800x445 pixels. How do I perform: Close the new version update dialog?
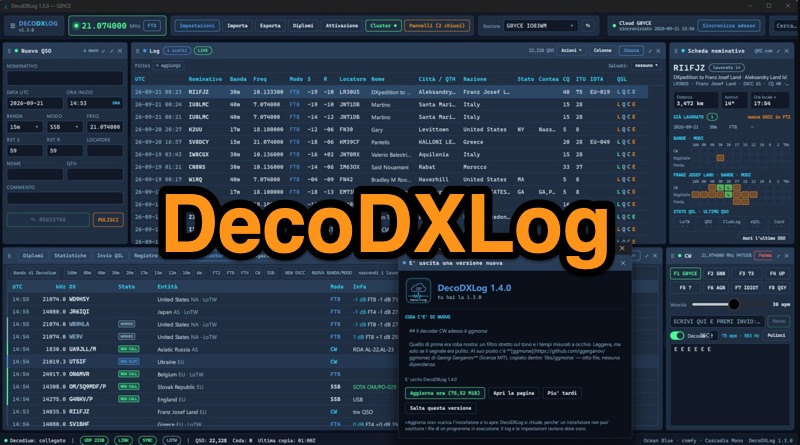[623, 263]
